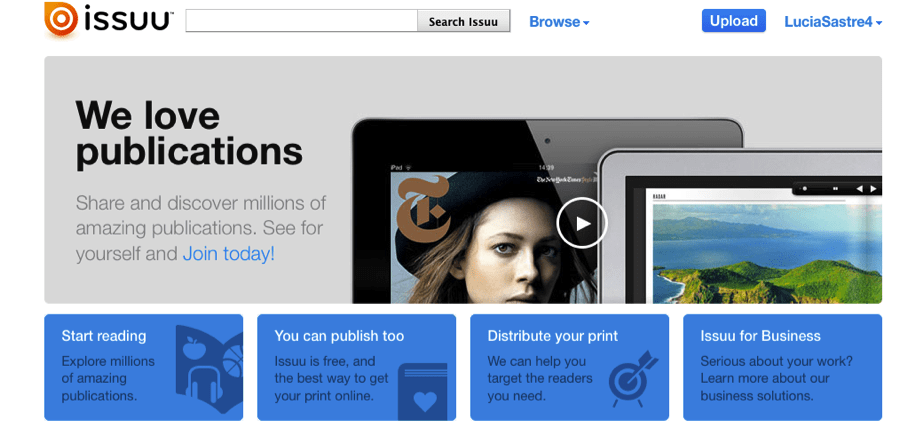Screen dimensions: 900x428
Task: Click the You can publish too heading
Action: (339, 336)
